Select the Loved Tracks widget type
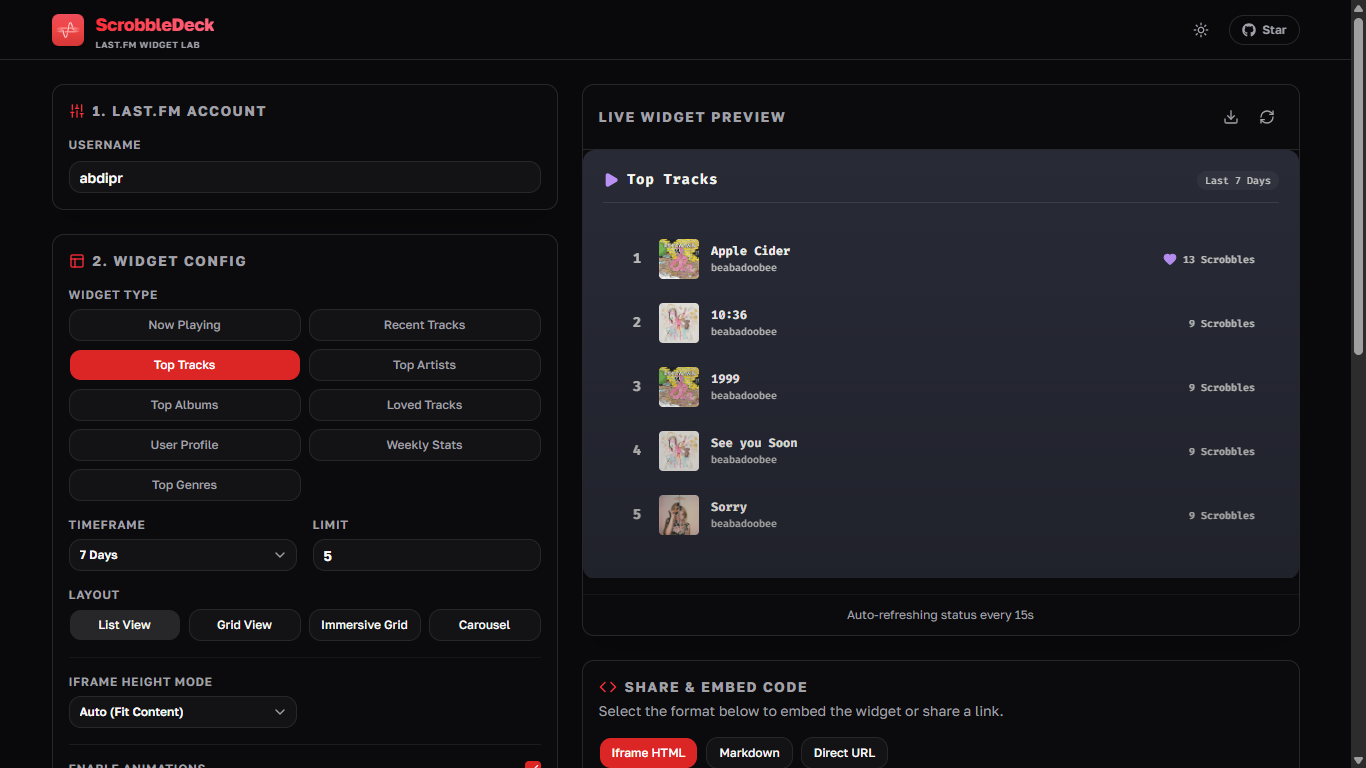Image resolution: width=1366 pixels, height=768 pixels. pos(425,405)
